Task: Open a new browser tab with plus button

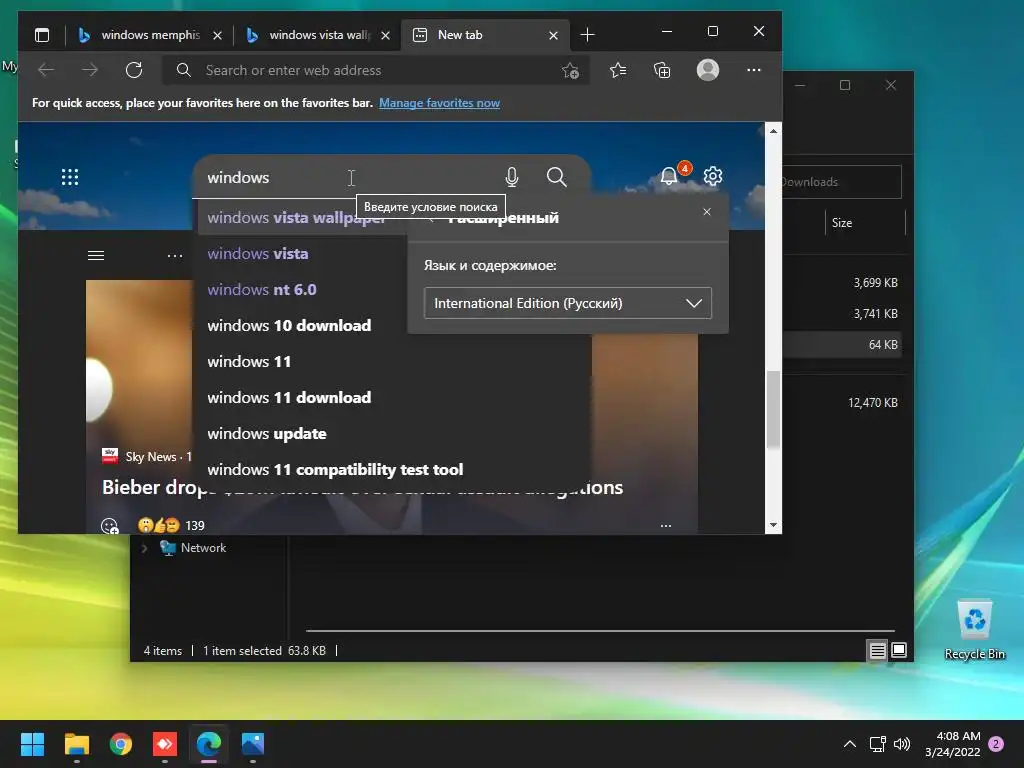Action: [587, 35]
